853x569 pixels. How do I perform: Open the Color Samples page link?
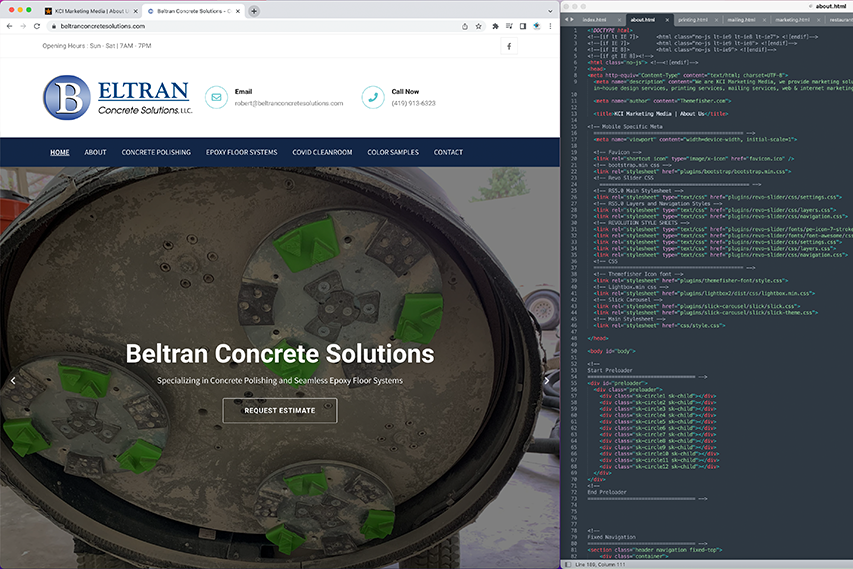click(x=393, y=152)
